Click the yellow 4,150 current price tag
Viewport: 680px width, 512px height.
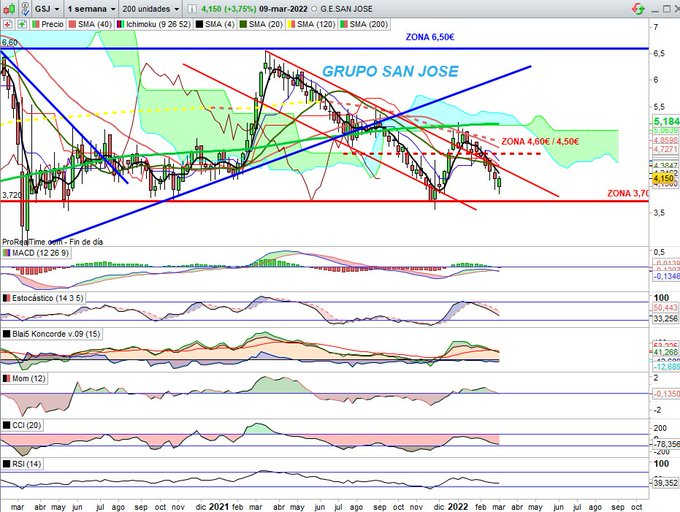pyautogui.click(x=664, y=179)
